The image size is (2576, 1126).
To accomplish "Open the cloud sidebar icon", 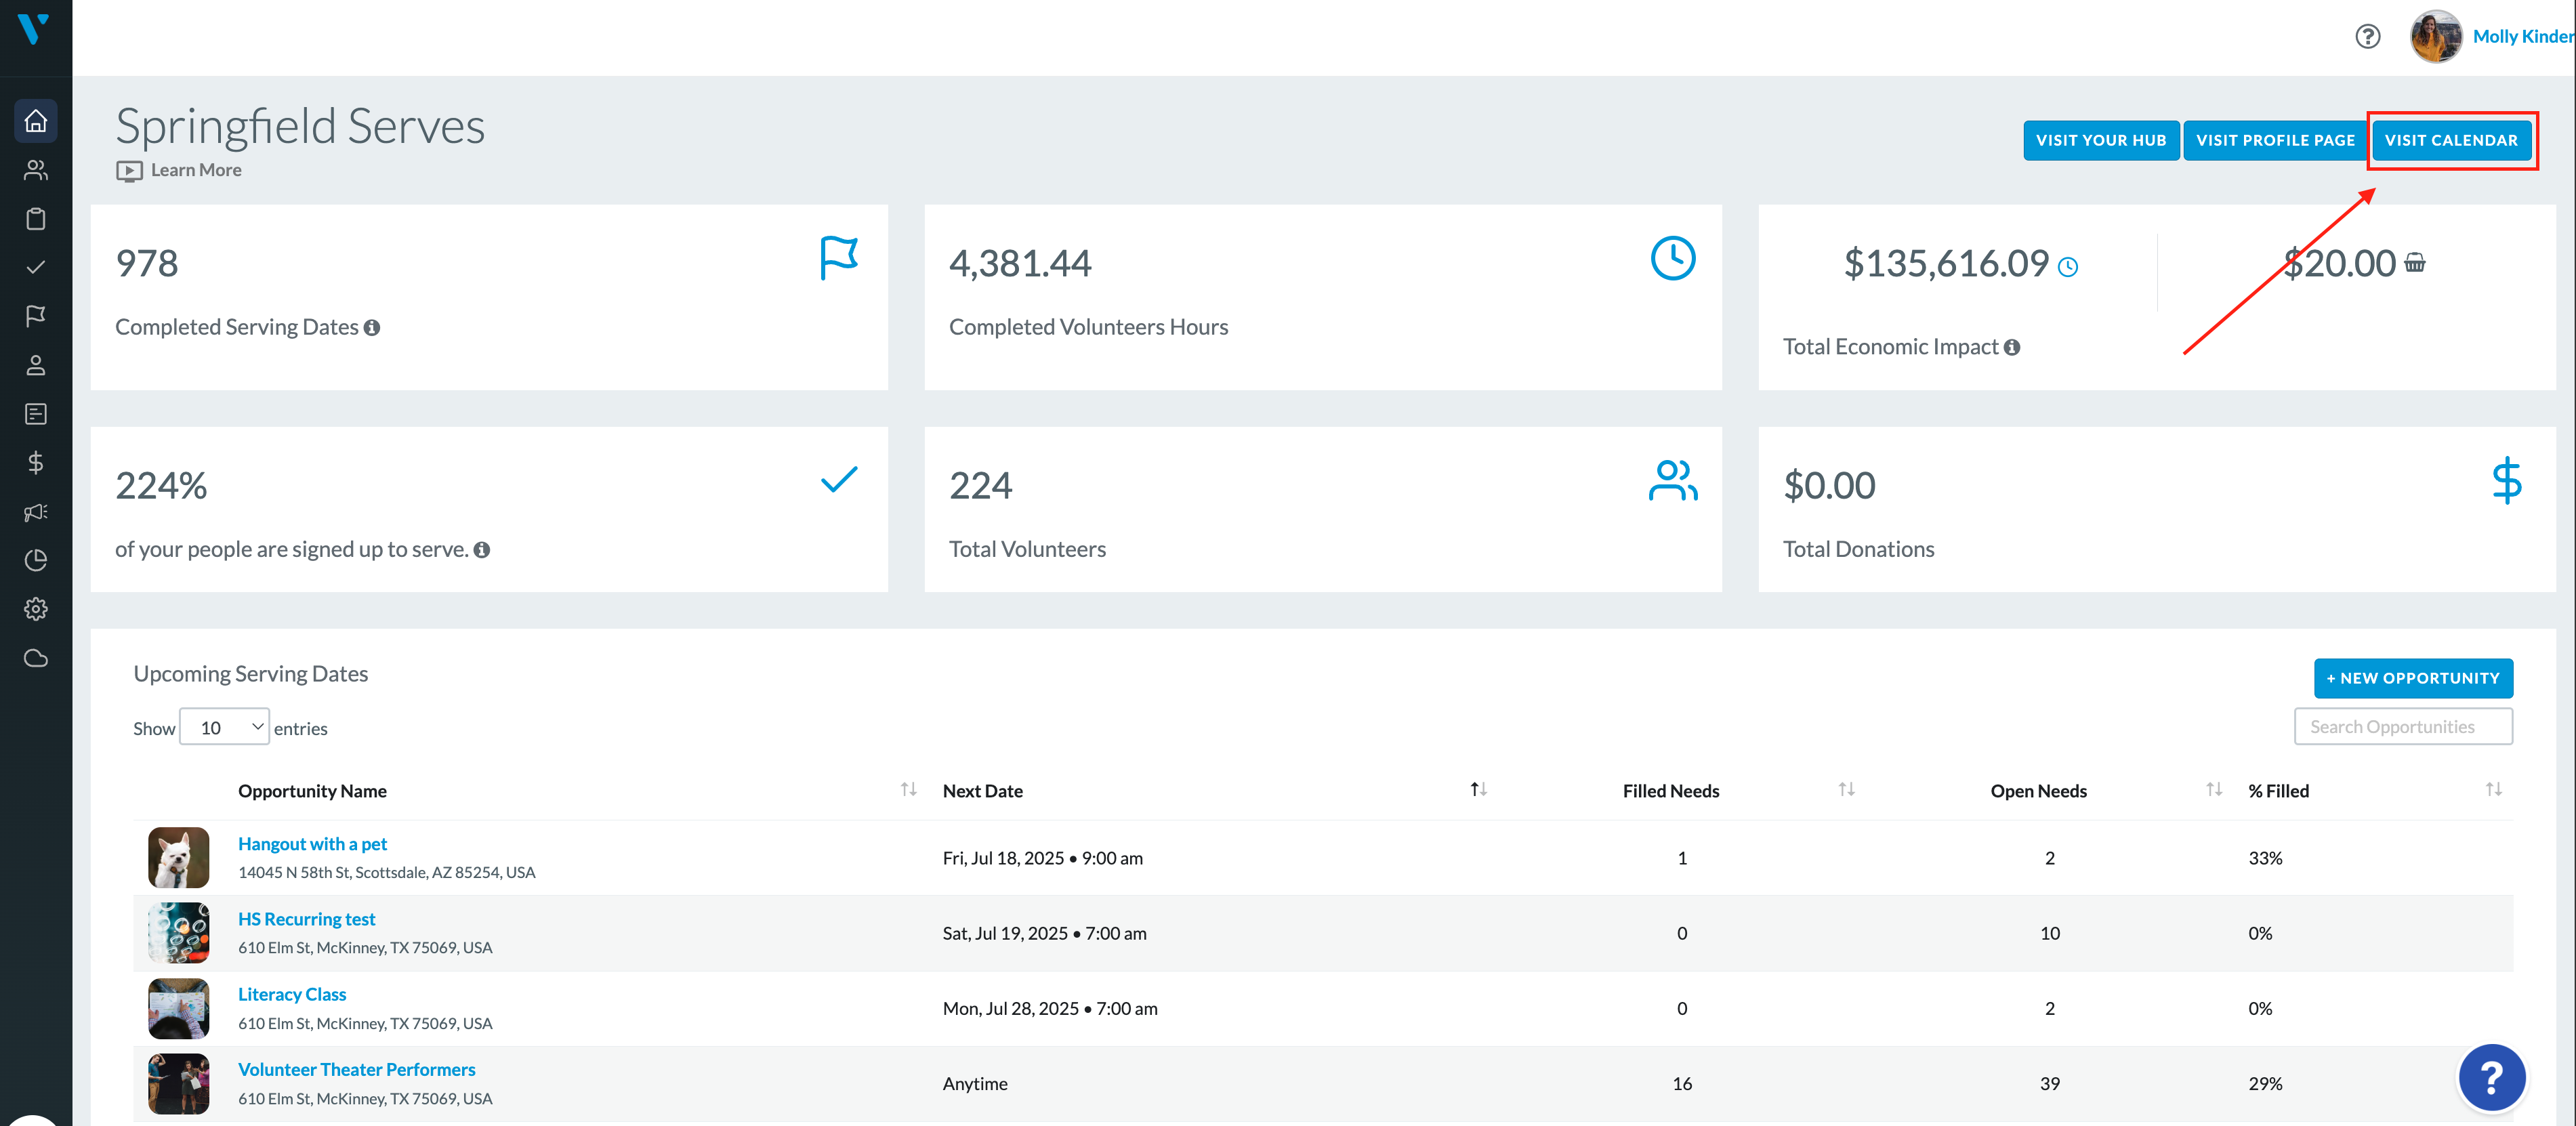I will [36, 658].
